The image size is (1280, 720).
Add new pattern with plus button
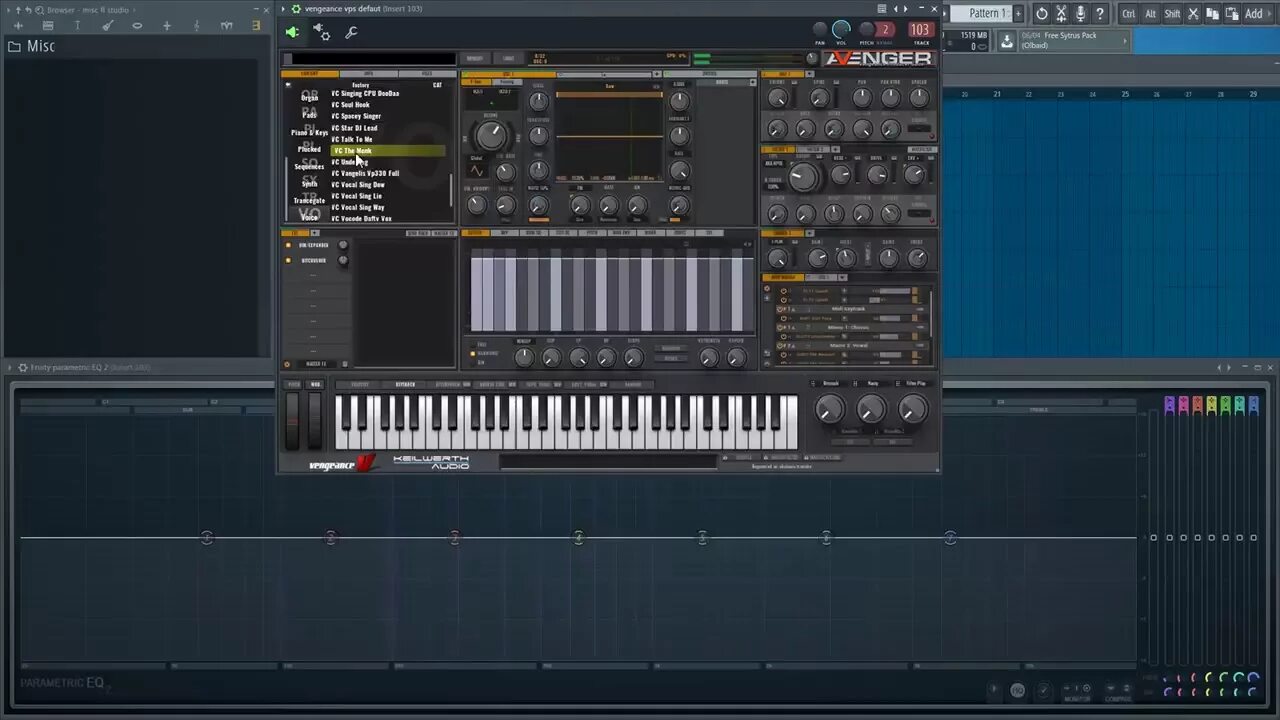pos(1019,13)
